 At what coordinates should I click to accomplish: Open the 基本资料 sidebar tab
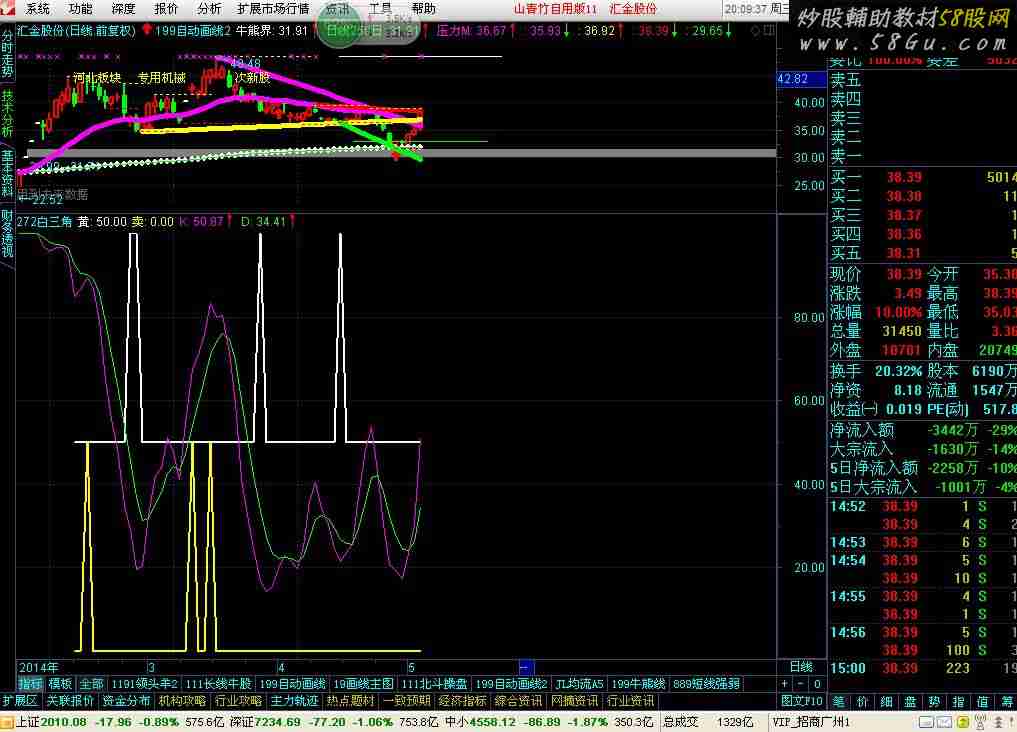(7, 173)
